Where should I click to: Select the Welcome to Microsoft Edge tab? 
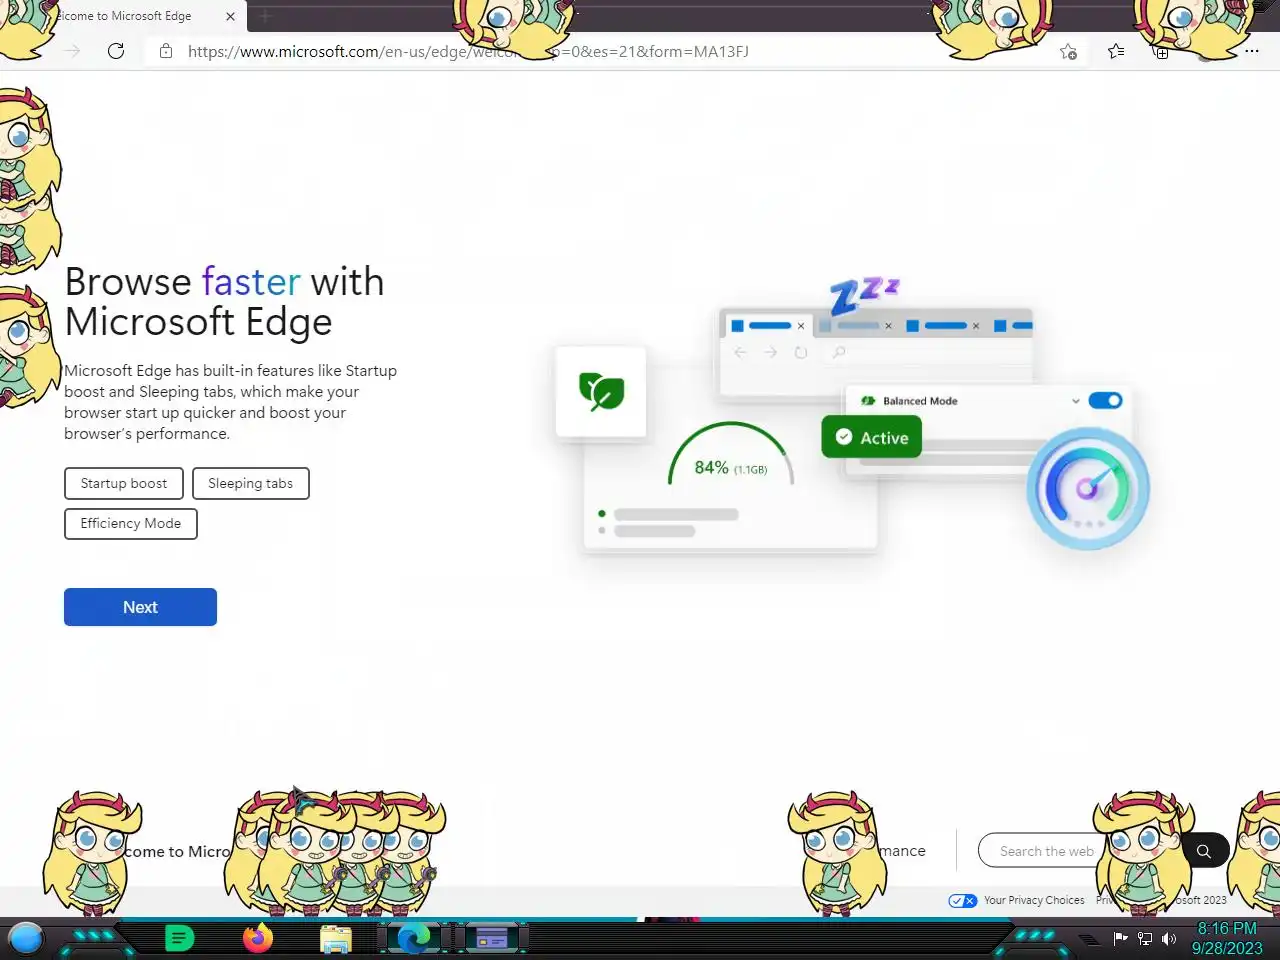tap(125, 16)
